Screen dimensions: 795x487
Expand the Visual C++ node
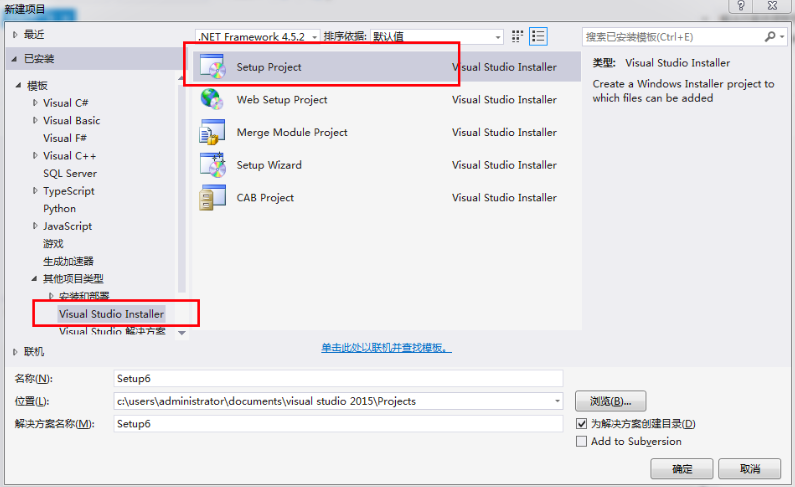35,156
